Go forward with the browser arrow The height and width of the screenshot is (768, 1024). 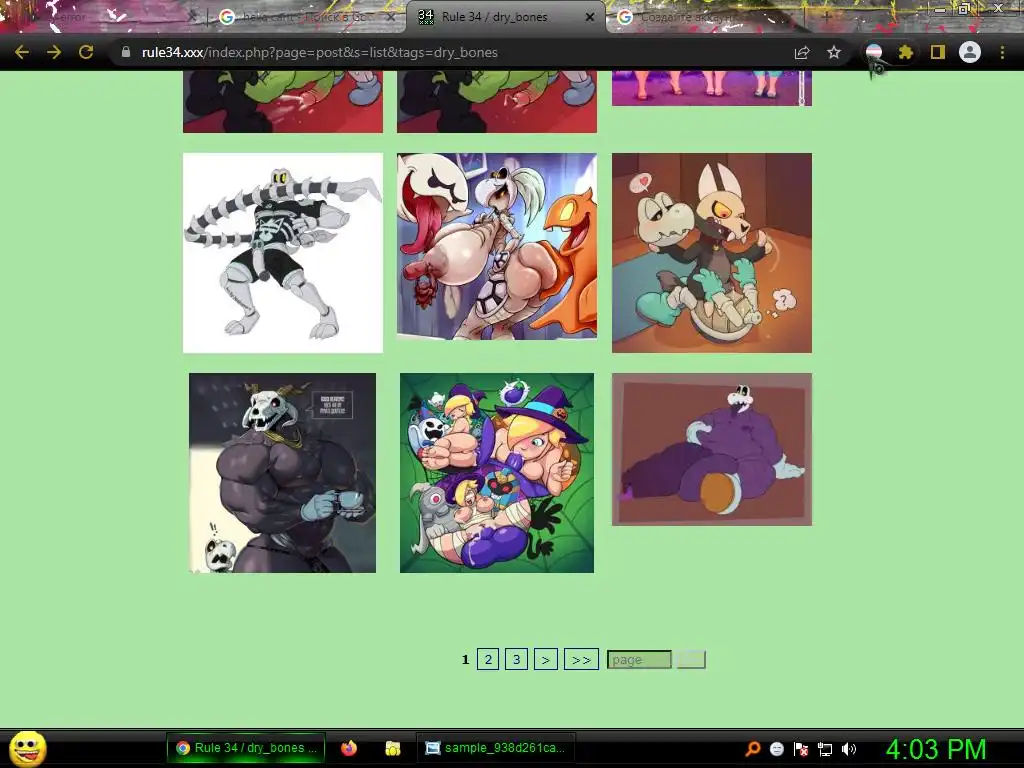54,52
